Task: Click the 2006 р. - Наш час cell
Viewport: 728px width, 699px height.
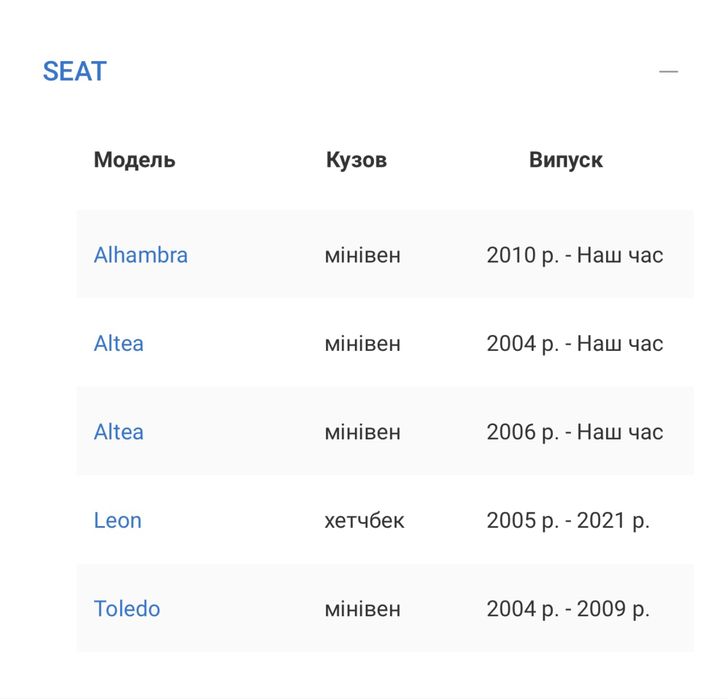Action: [574, 432]
